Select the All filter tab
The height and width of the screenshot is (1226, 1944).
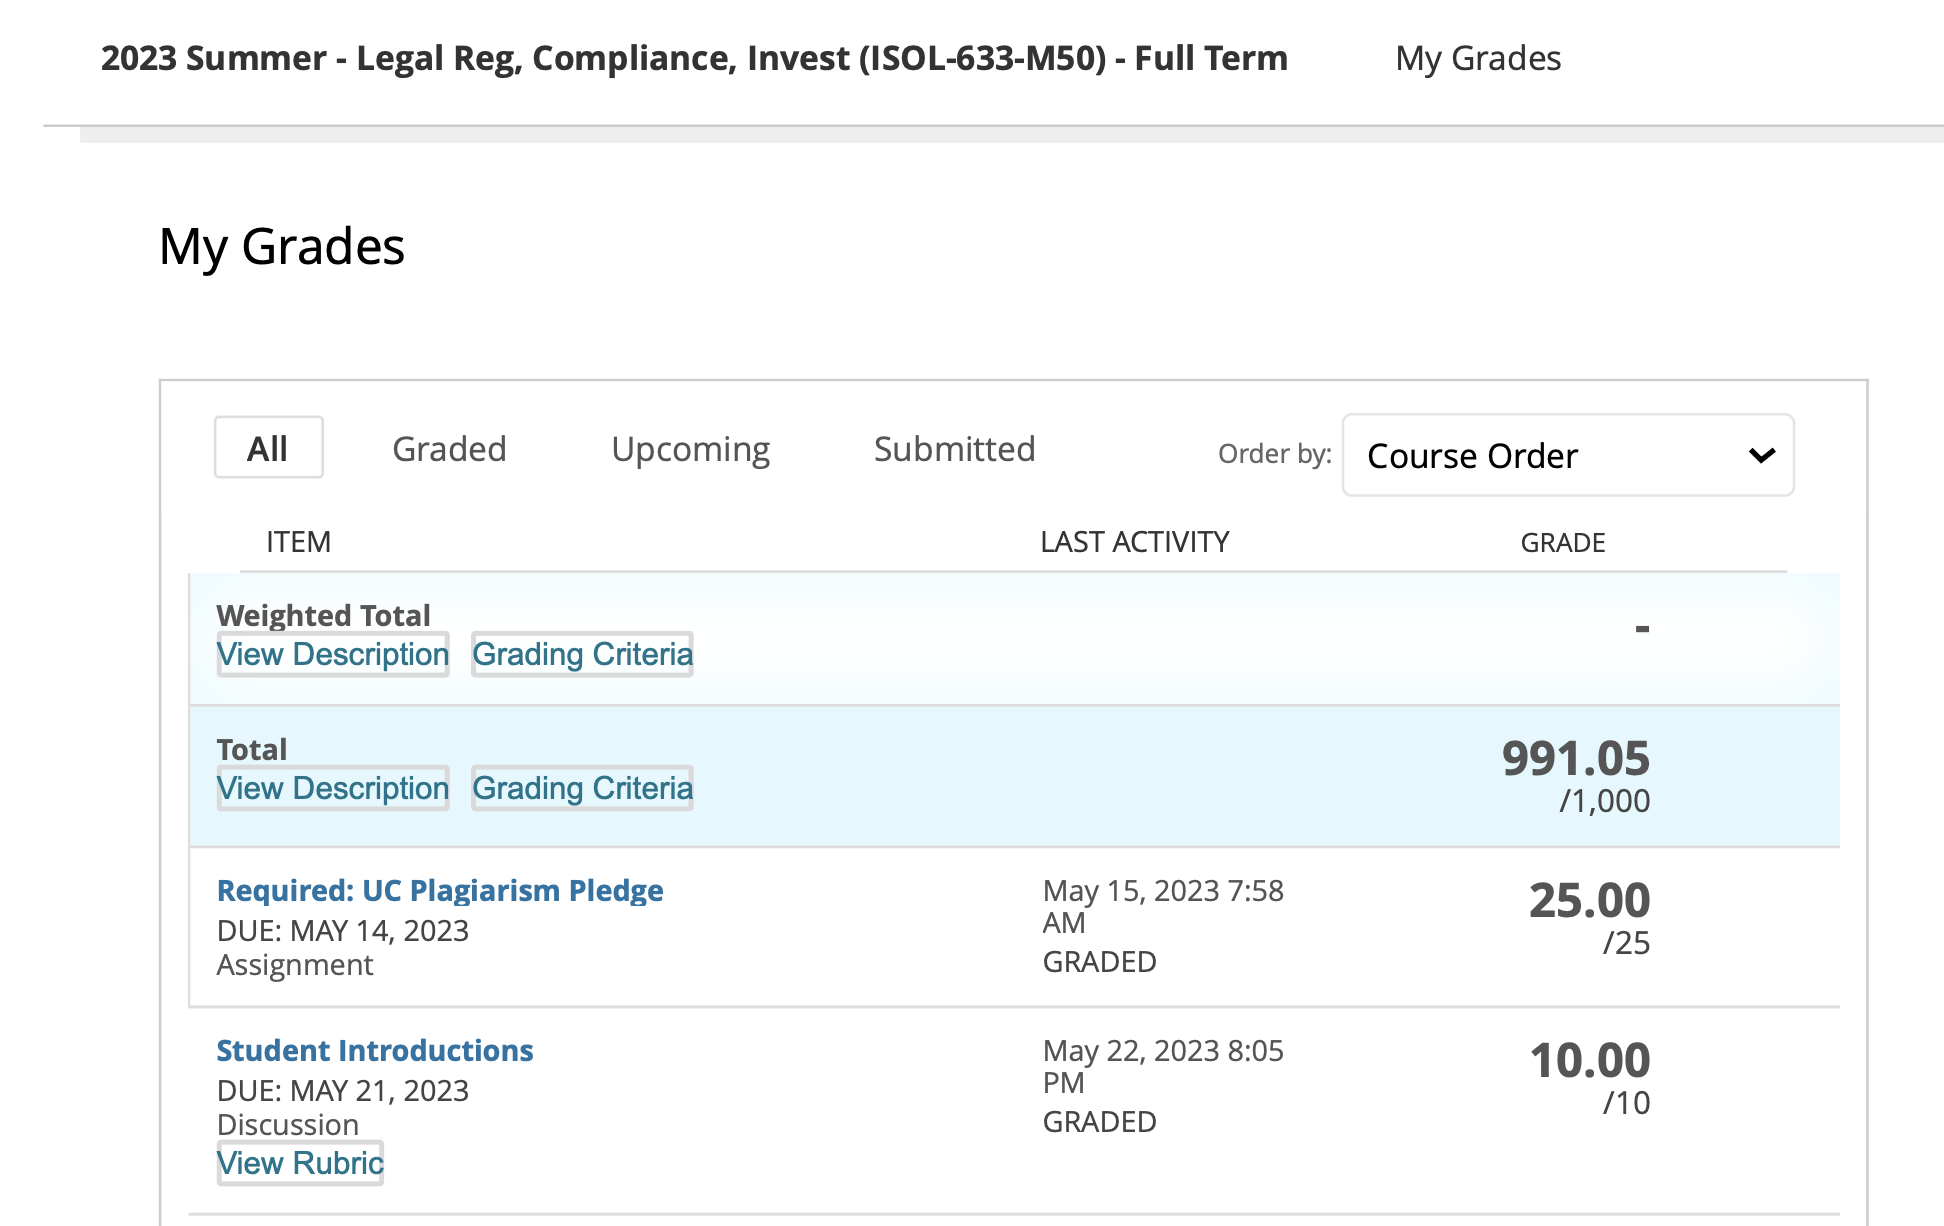tap(268, 448)
